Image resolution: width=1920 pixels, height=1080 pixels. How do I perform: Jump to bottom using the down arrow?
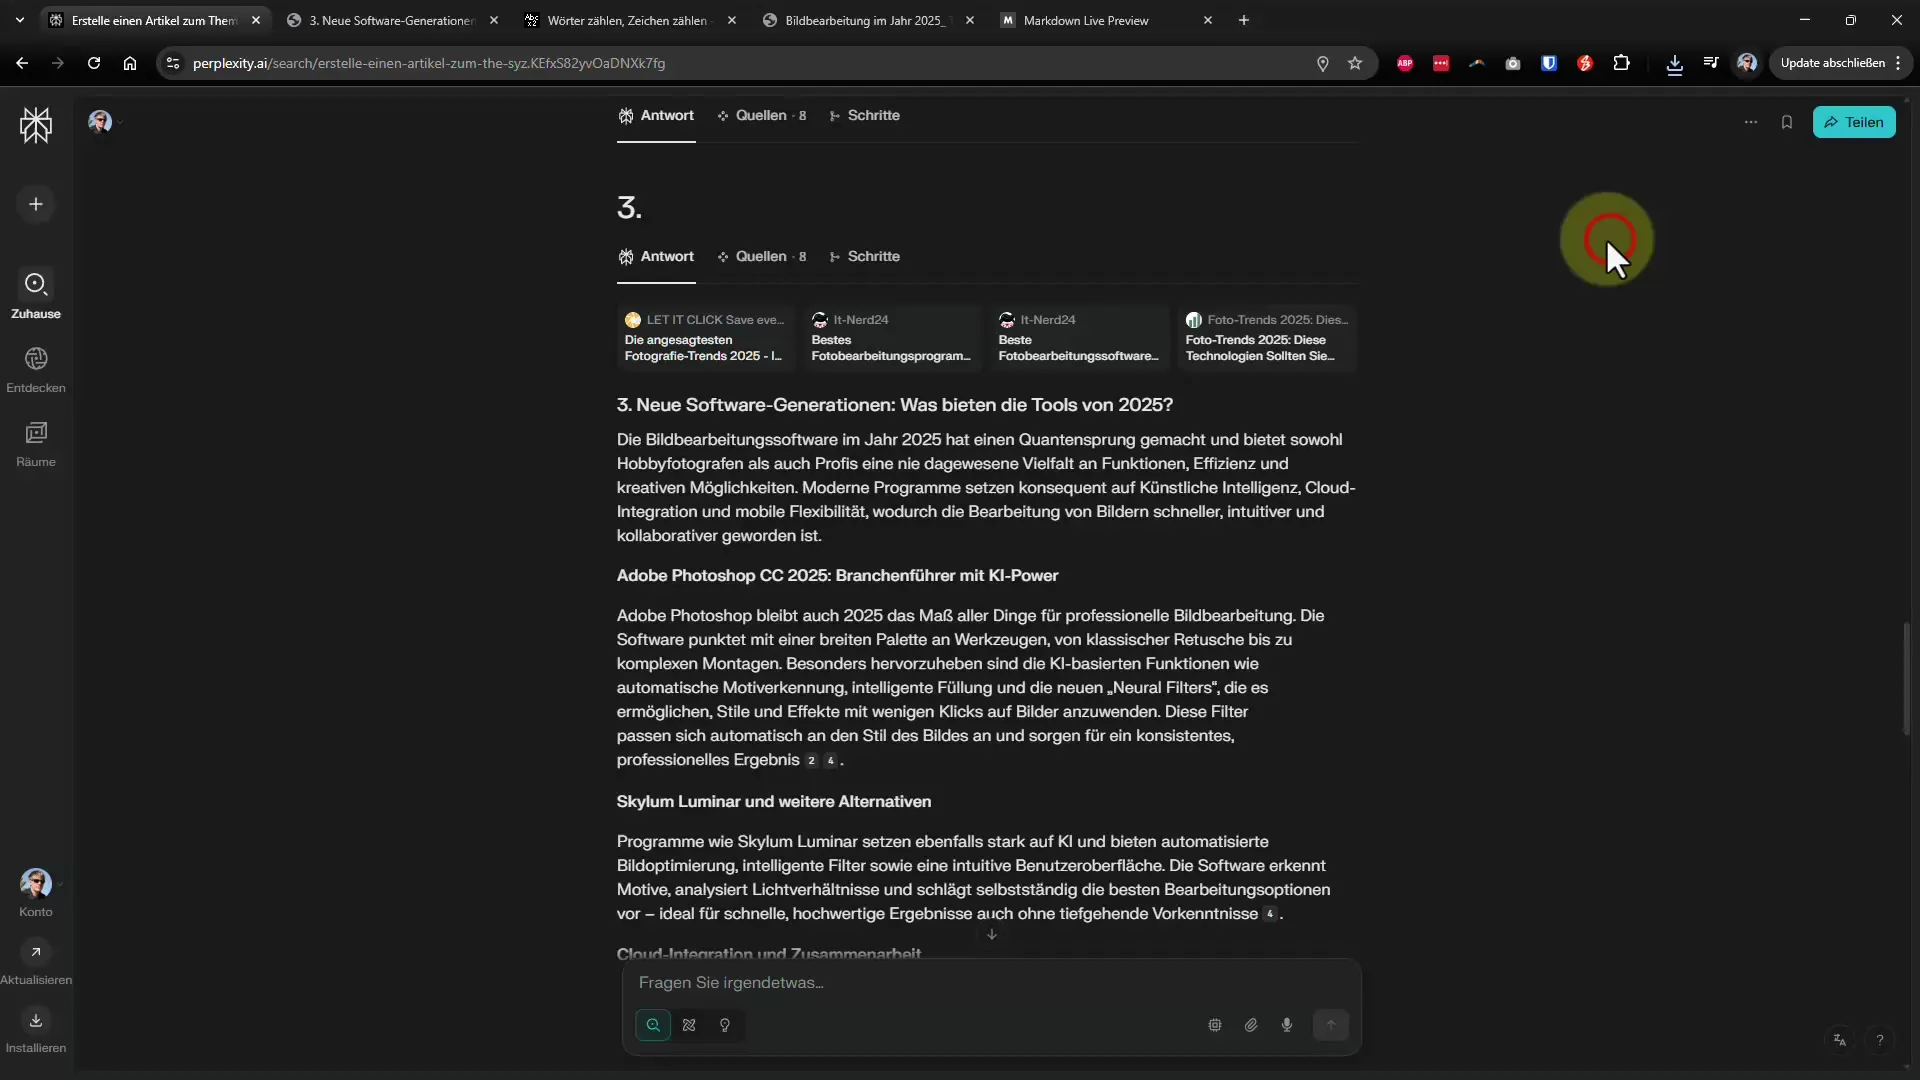pos(992,935)
